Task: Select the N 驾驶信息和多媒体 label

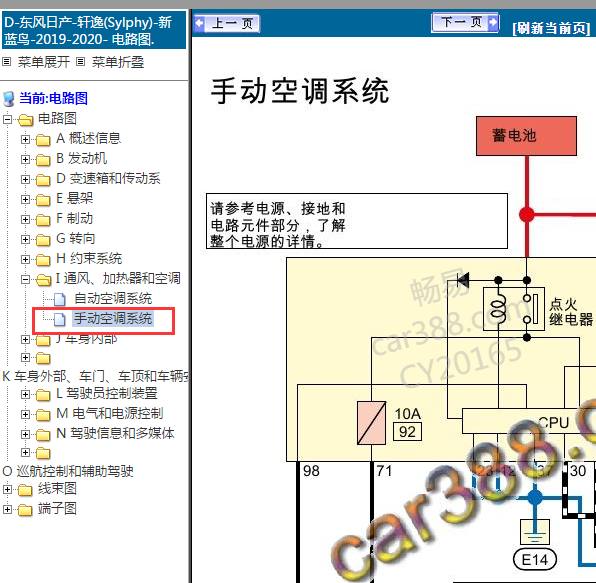Action: (x=115, y=433)
